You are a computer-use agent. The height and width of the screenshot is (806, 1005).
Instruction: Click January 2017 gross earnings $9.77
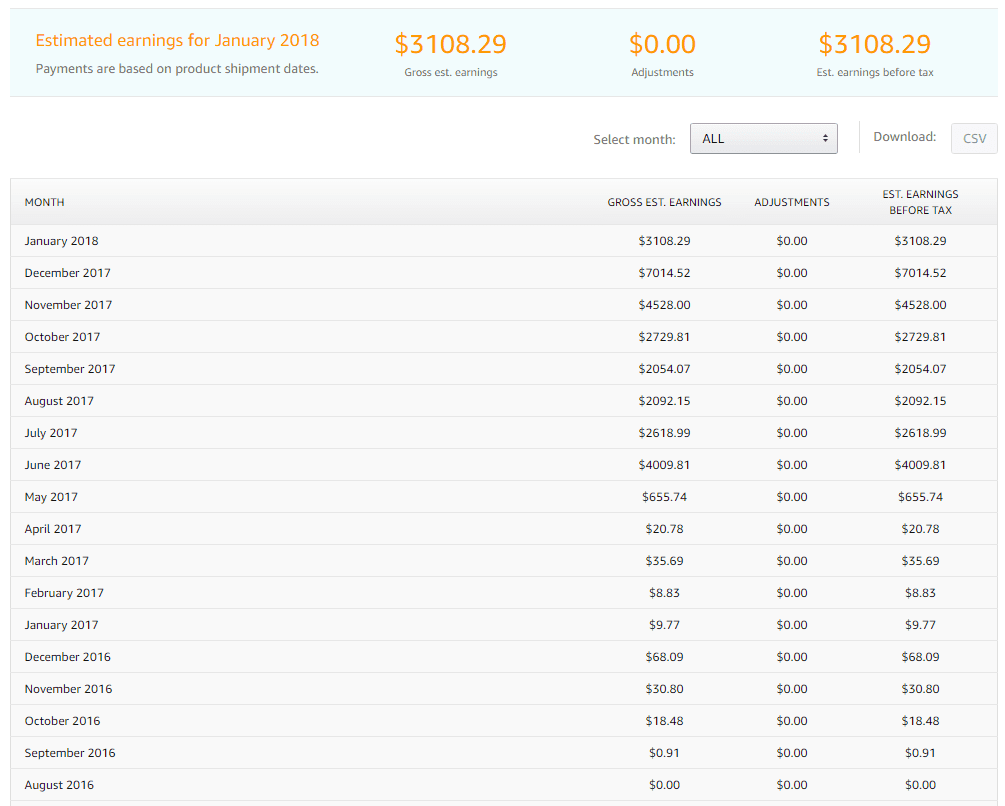[664, 625]
